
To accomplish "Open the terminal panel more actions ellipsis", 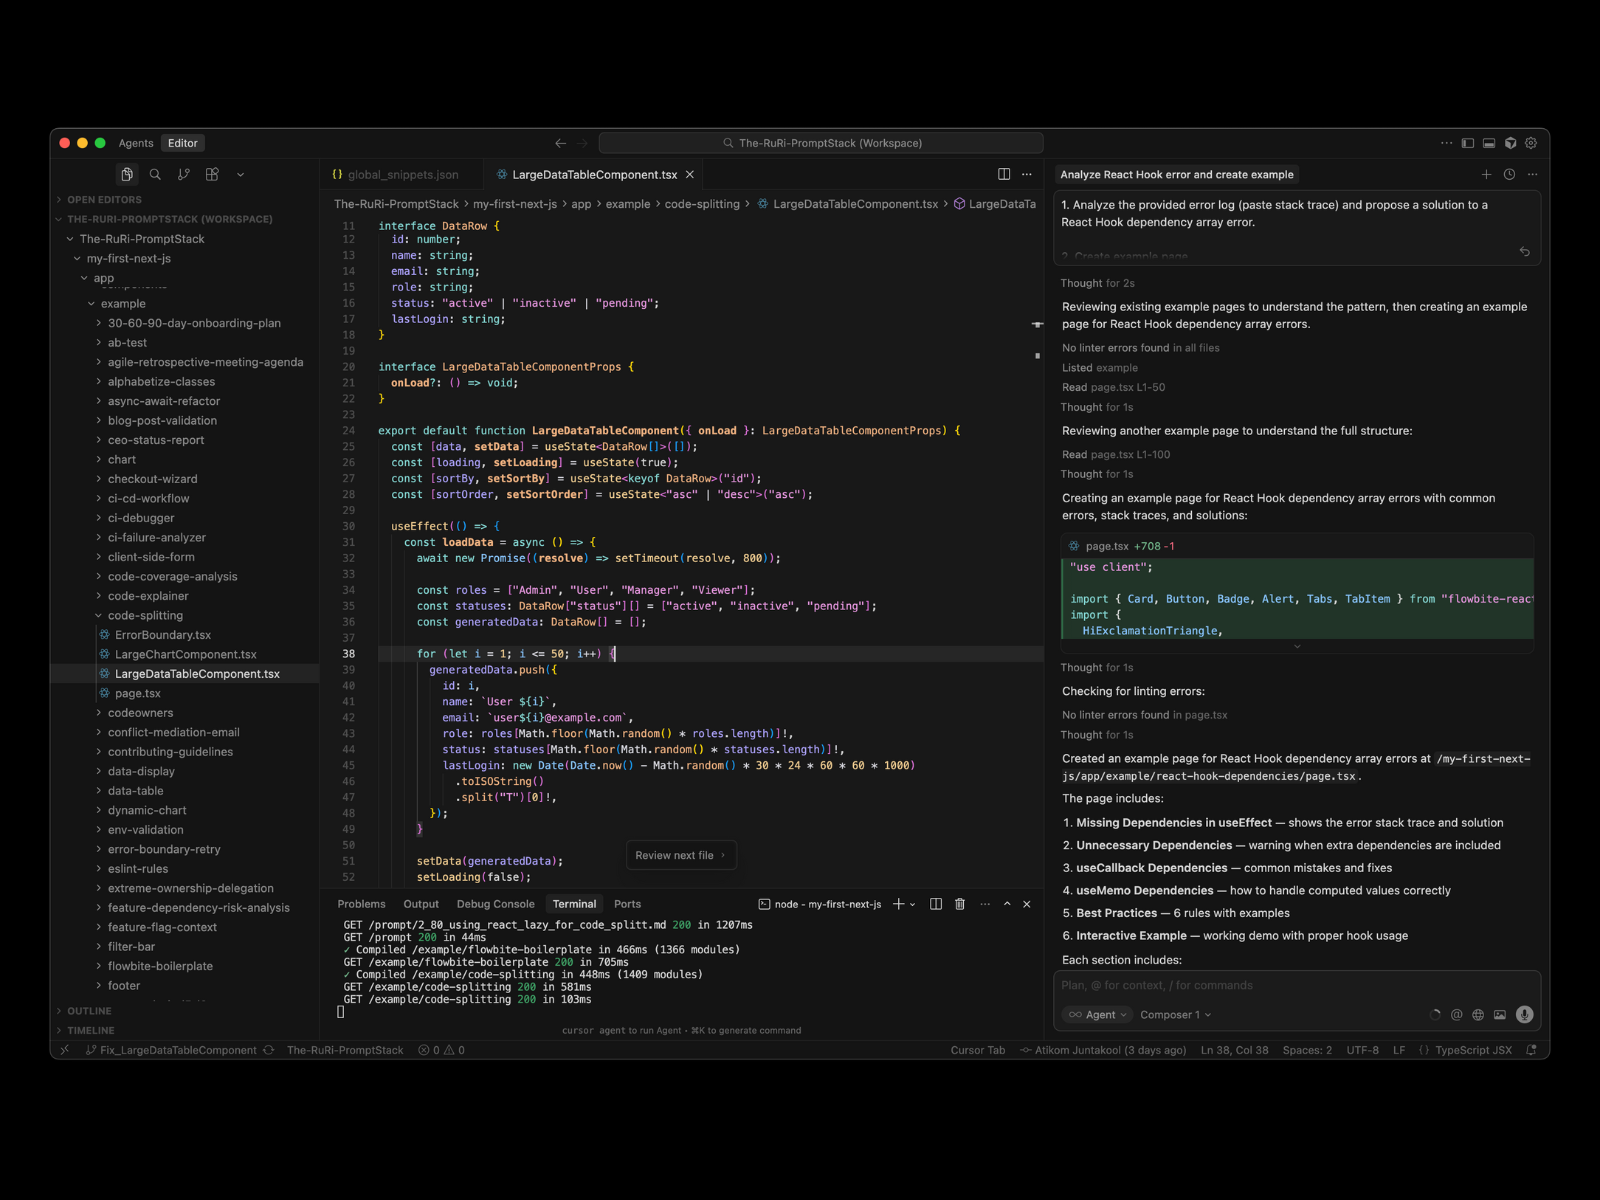I will pos(985,904).
